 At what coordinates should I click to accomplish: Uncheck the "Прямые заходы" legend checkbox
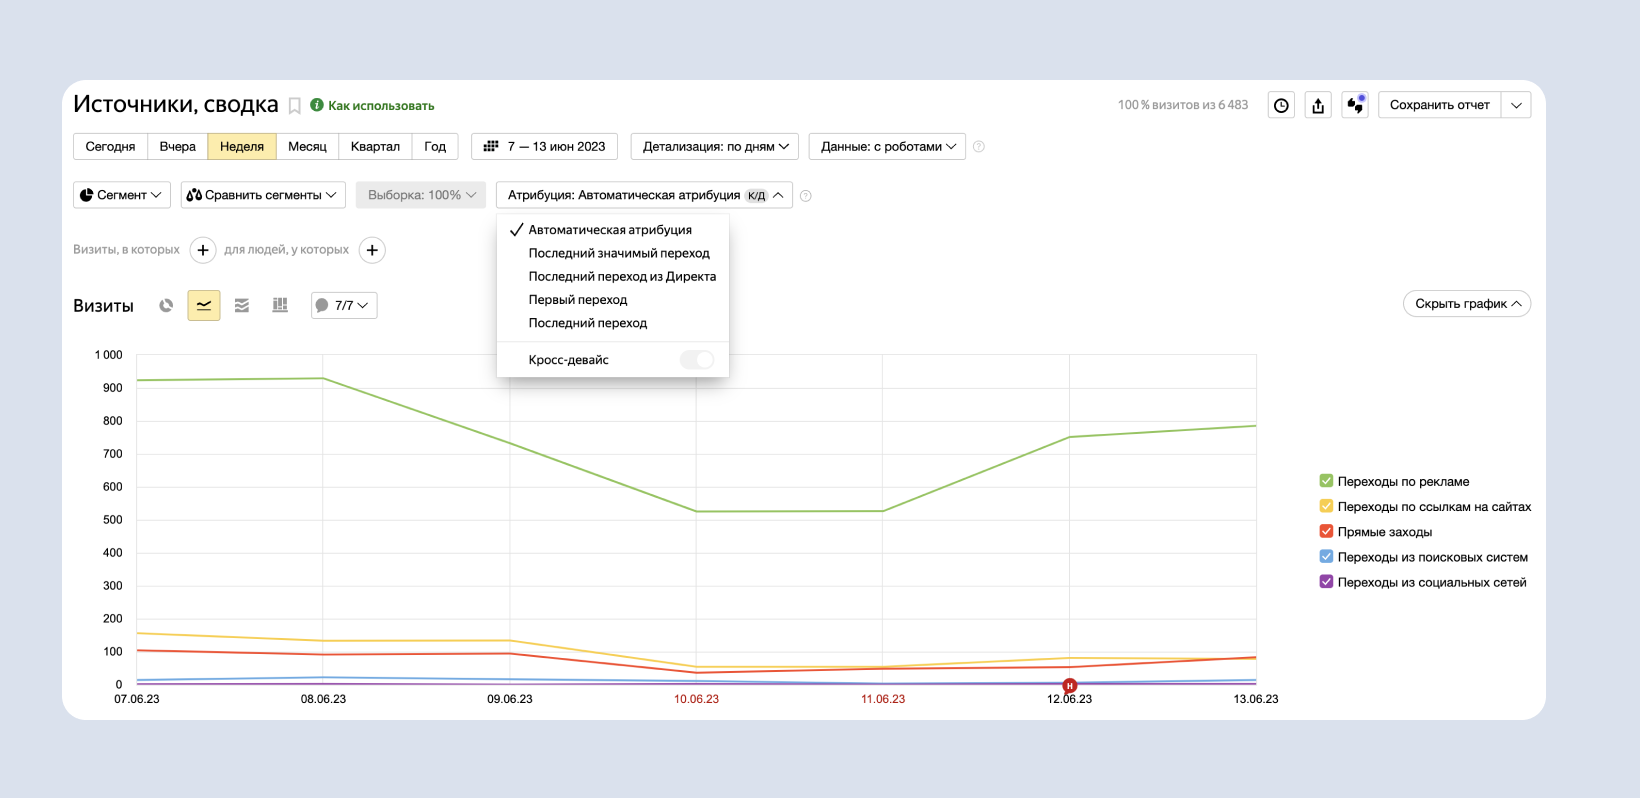1326,532
